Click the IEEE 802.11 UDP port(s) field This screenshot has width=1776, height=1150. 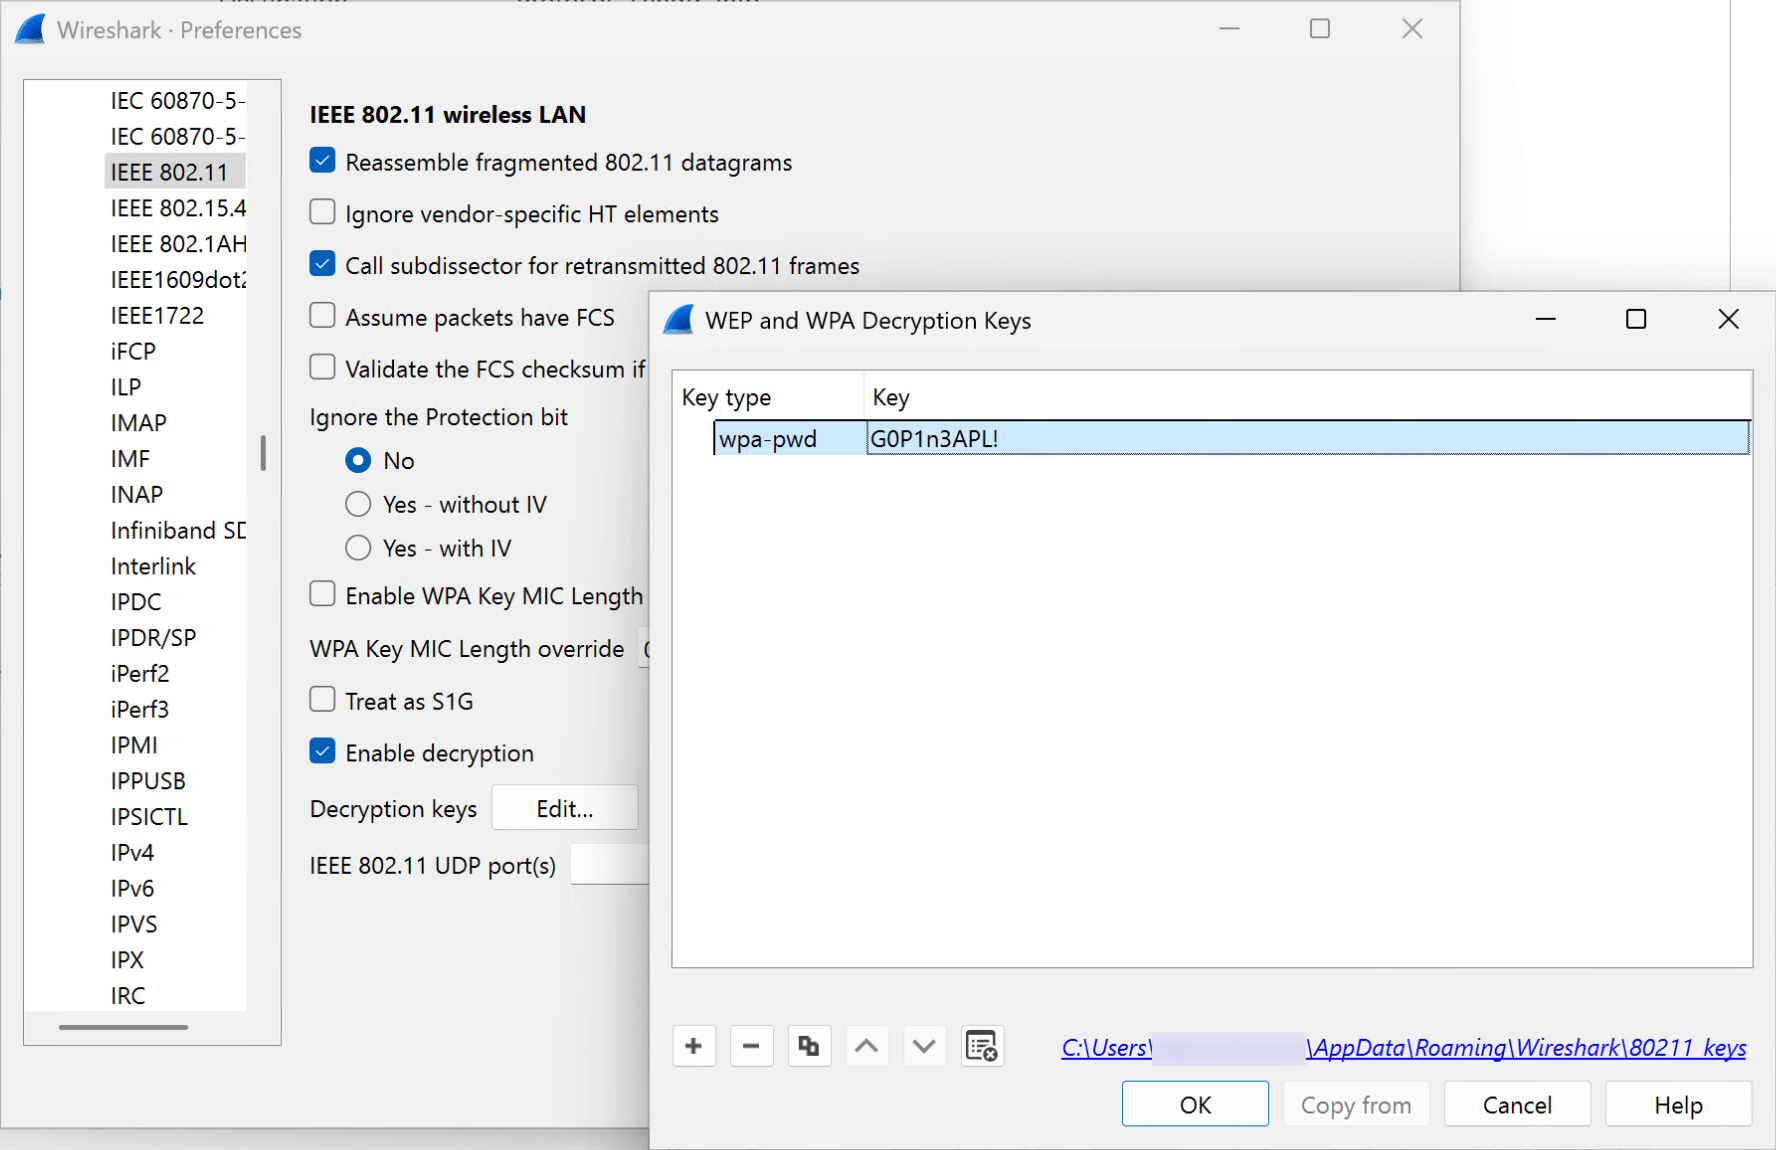[610, 865]
